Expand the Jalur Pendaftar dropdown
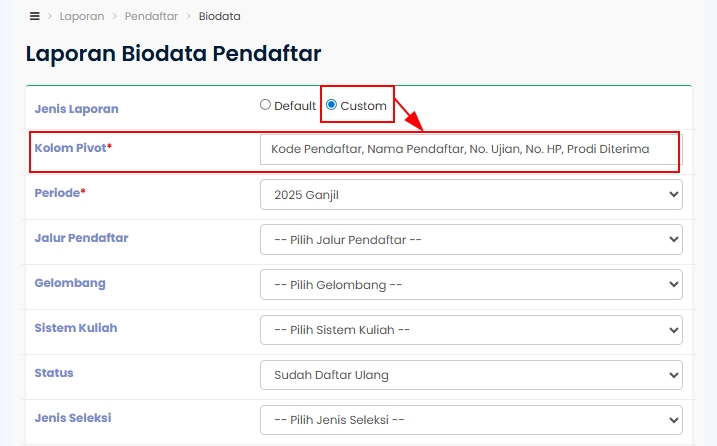 coord(470,239)
